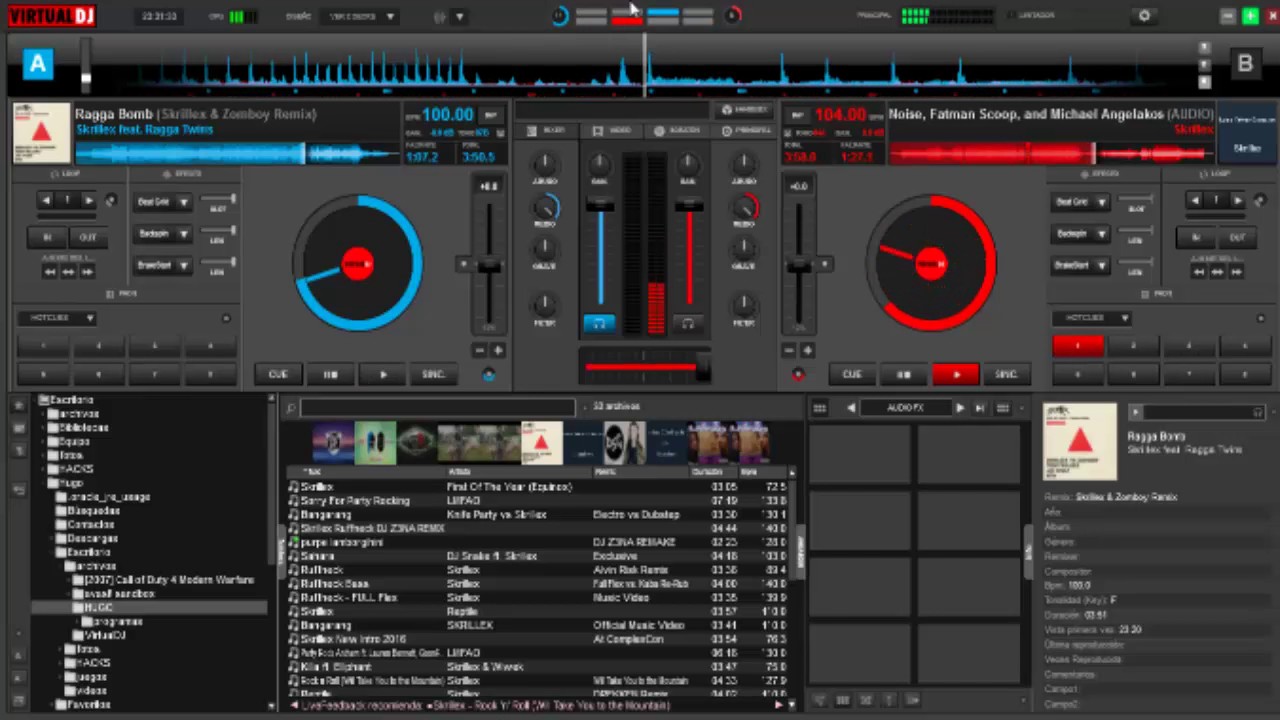Click the deck A pitch slider handle

pyautogui.click(x=489, y=265)
